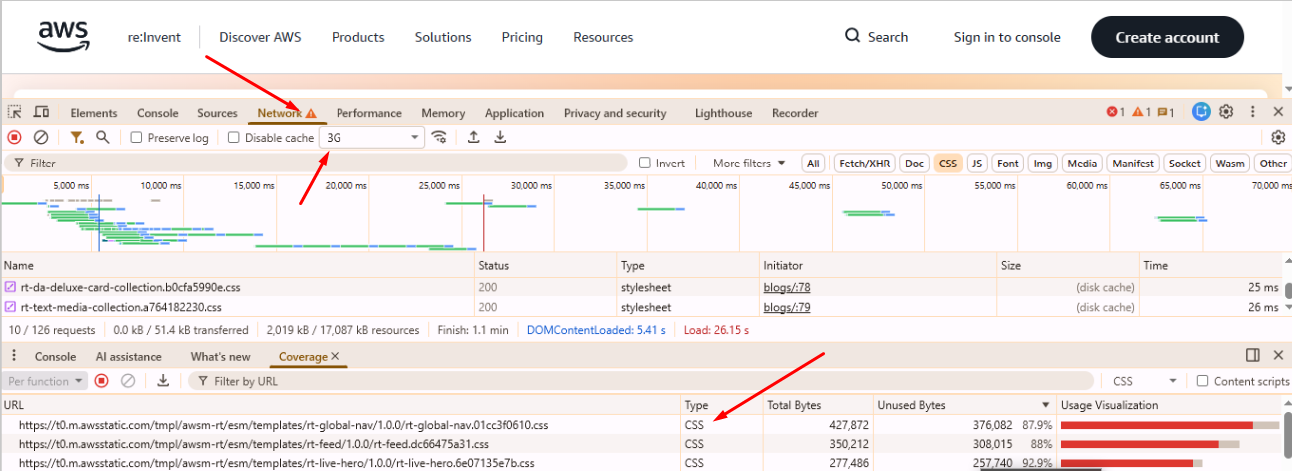Select the Doc request type filter
1292x471 pixels.
coord(915,163)
